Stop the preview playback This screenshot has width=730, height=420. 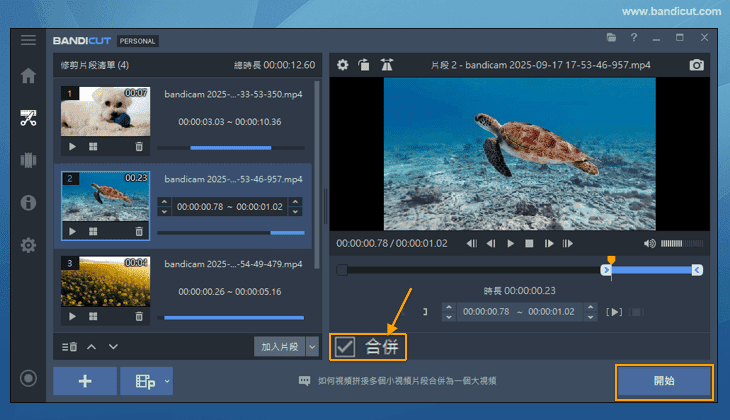(529, 244)
